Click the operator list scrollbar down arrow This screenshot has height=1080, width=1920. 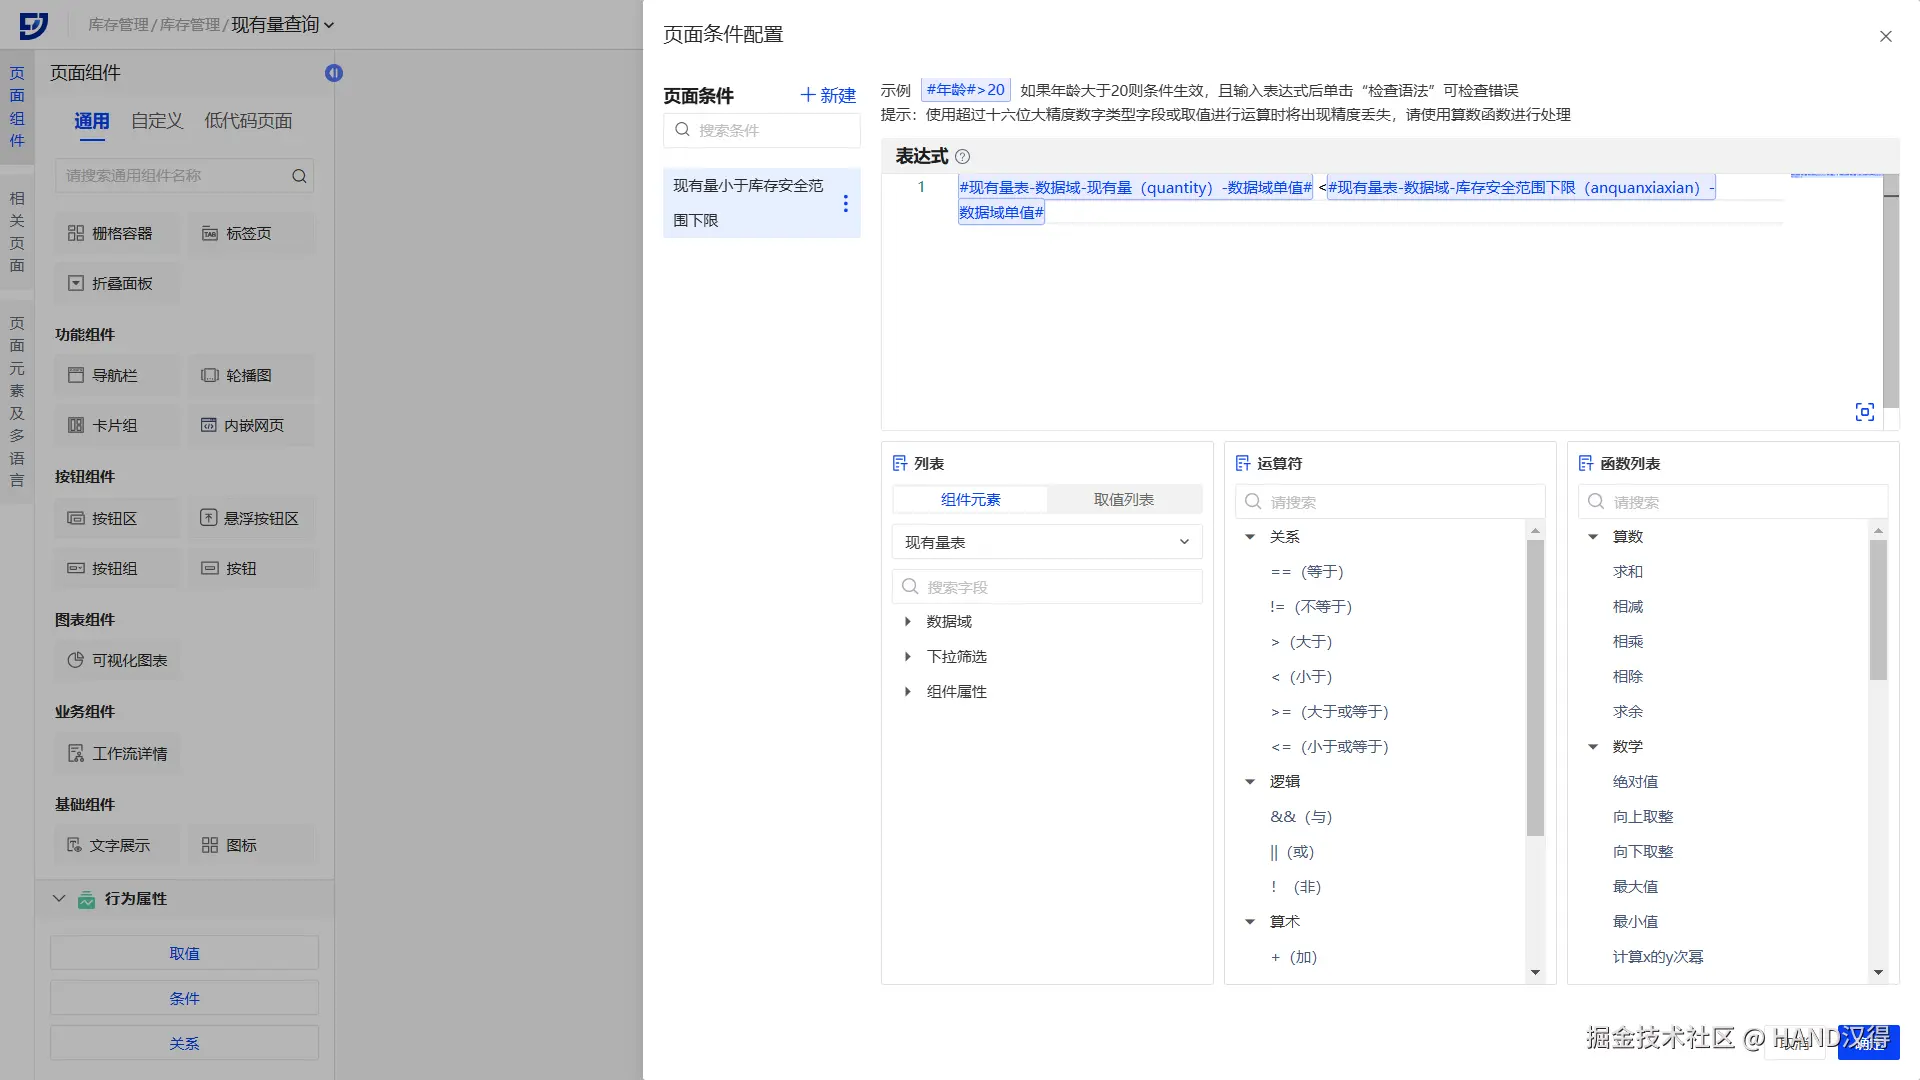1535,972
